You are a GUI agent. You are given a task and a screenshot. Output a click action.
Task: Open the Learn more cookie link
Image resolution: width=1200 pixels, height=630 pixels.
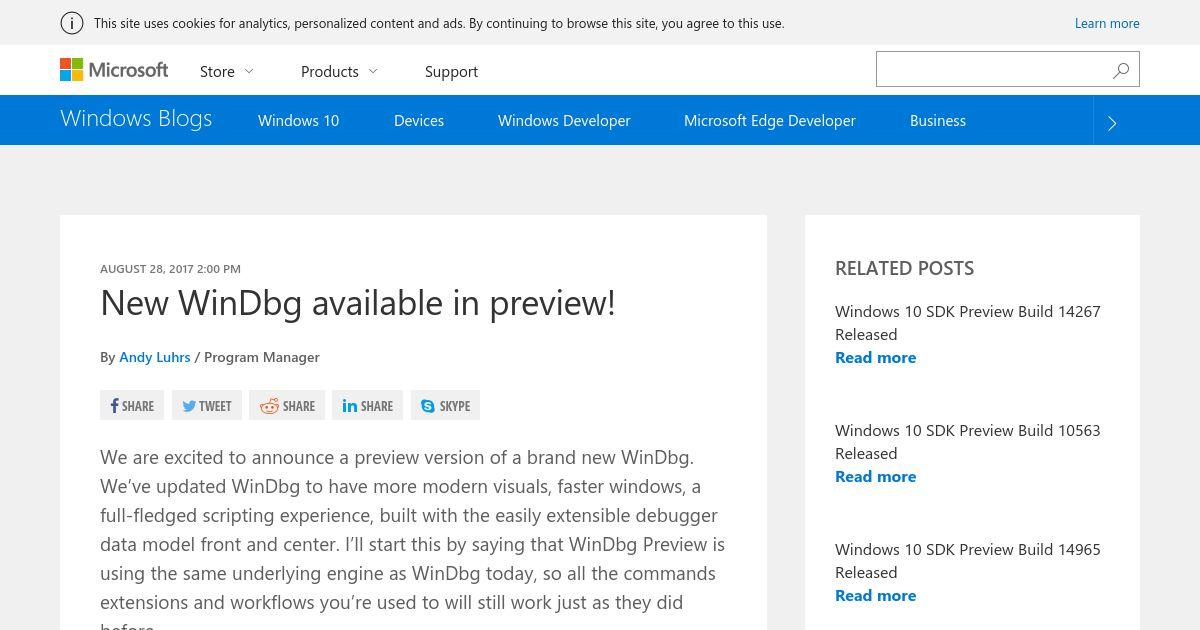click(1107, 23)
